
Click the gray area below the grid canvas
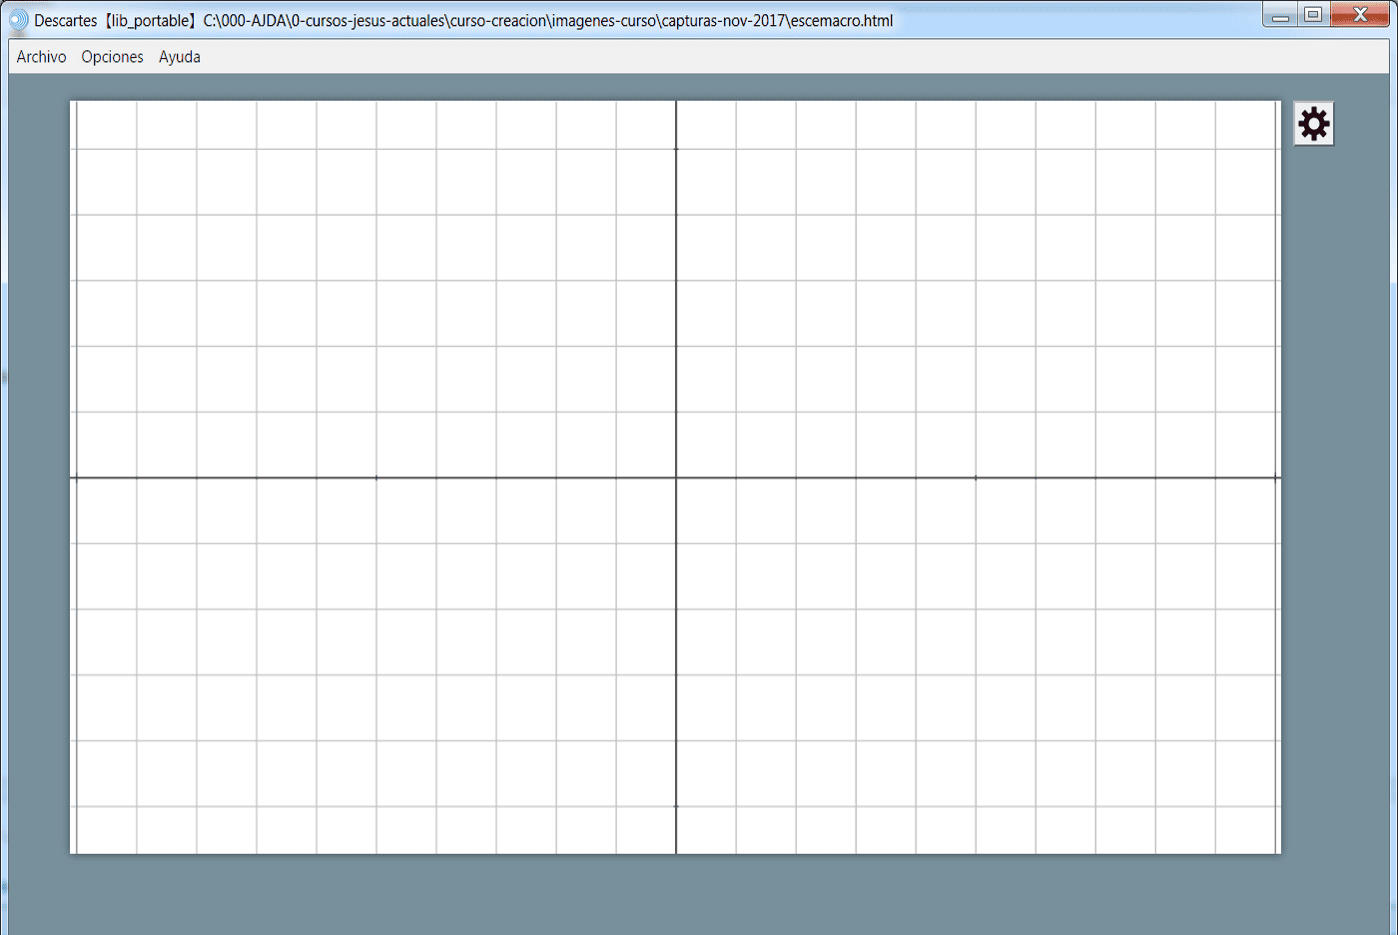coord(676,893)
